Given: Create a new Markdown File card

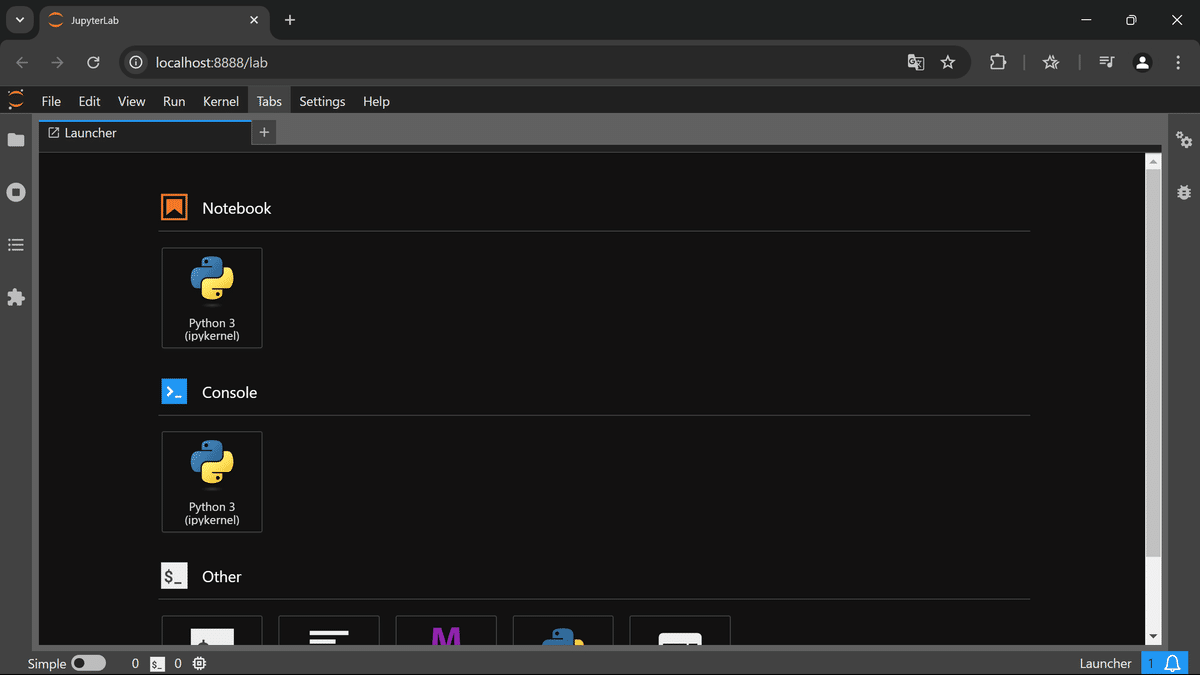Looking at the screenshot, I should (446, 631).
